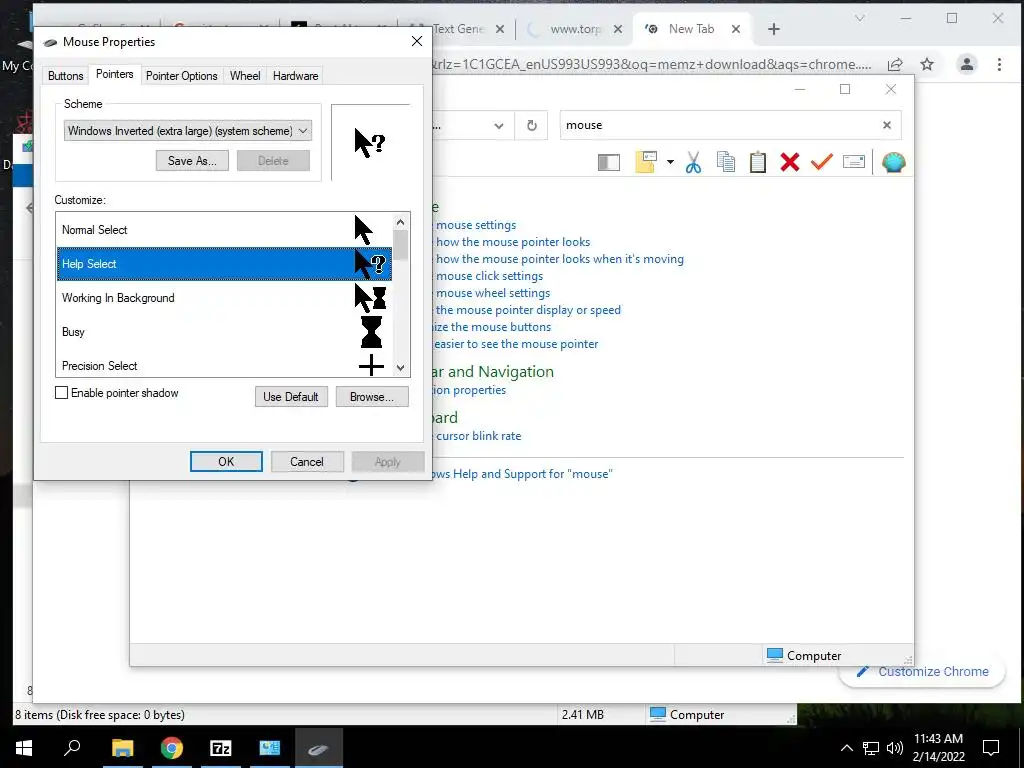Switch to the Buttons tab
This screenshot has width=1024, height=768.
click(x=65, y=76)
